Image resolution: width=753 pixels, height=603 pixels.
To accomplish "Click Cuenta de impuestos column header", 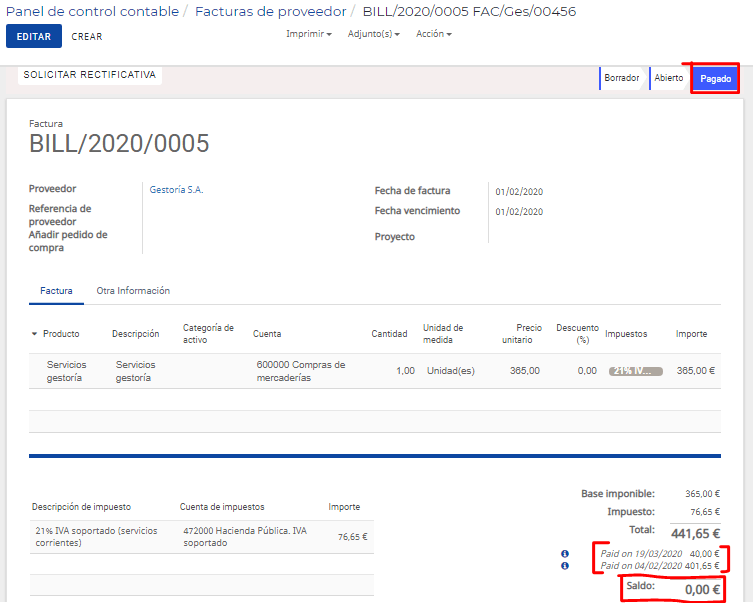I will pyautogui.click(x=222, y=507).
